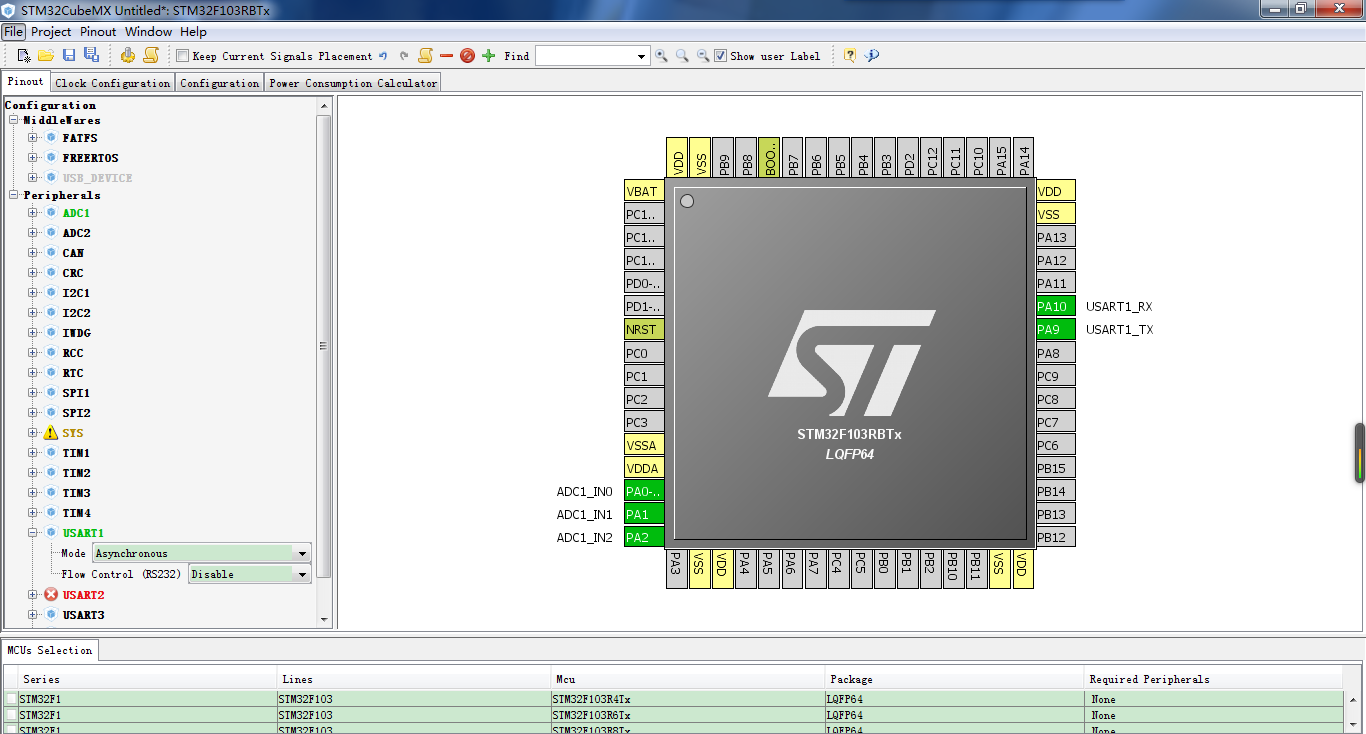Screen dimensions: 1366x734
Task: Switch to the Configuration tab
Action: click(x=220, y=83)
